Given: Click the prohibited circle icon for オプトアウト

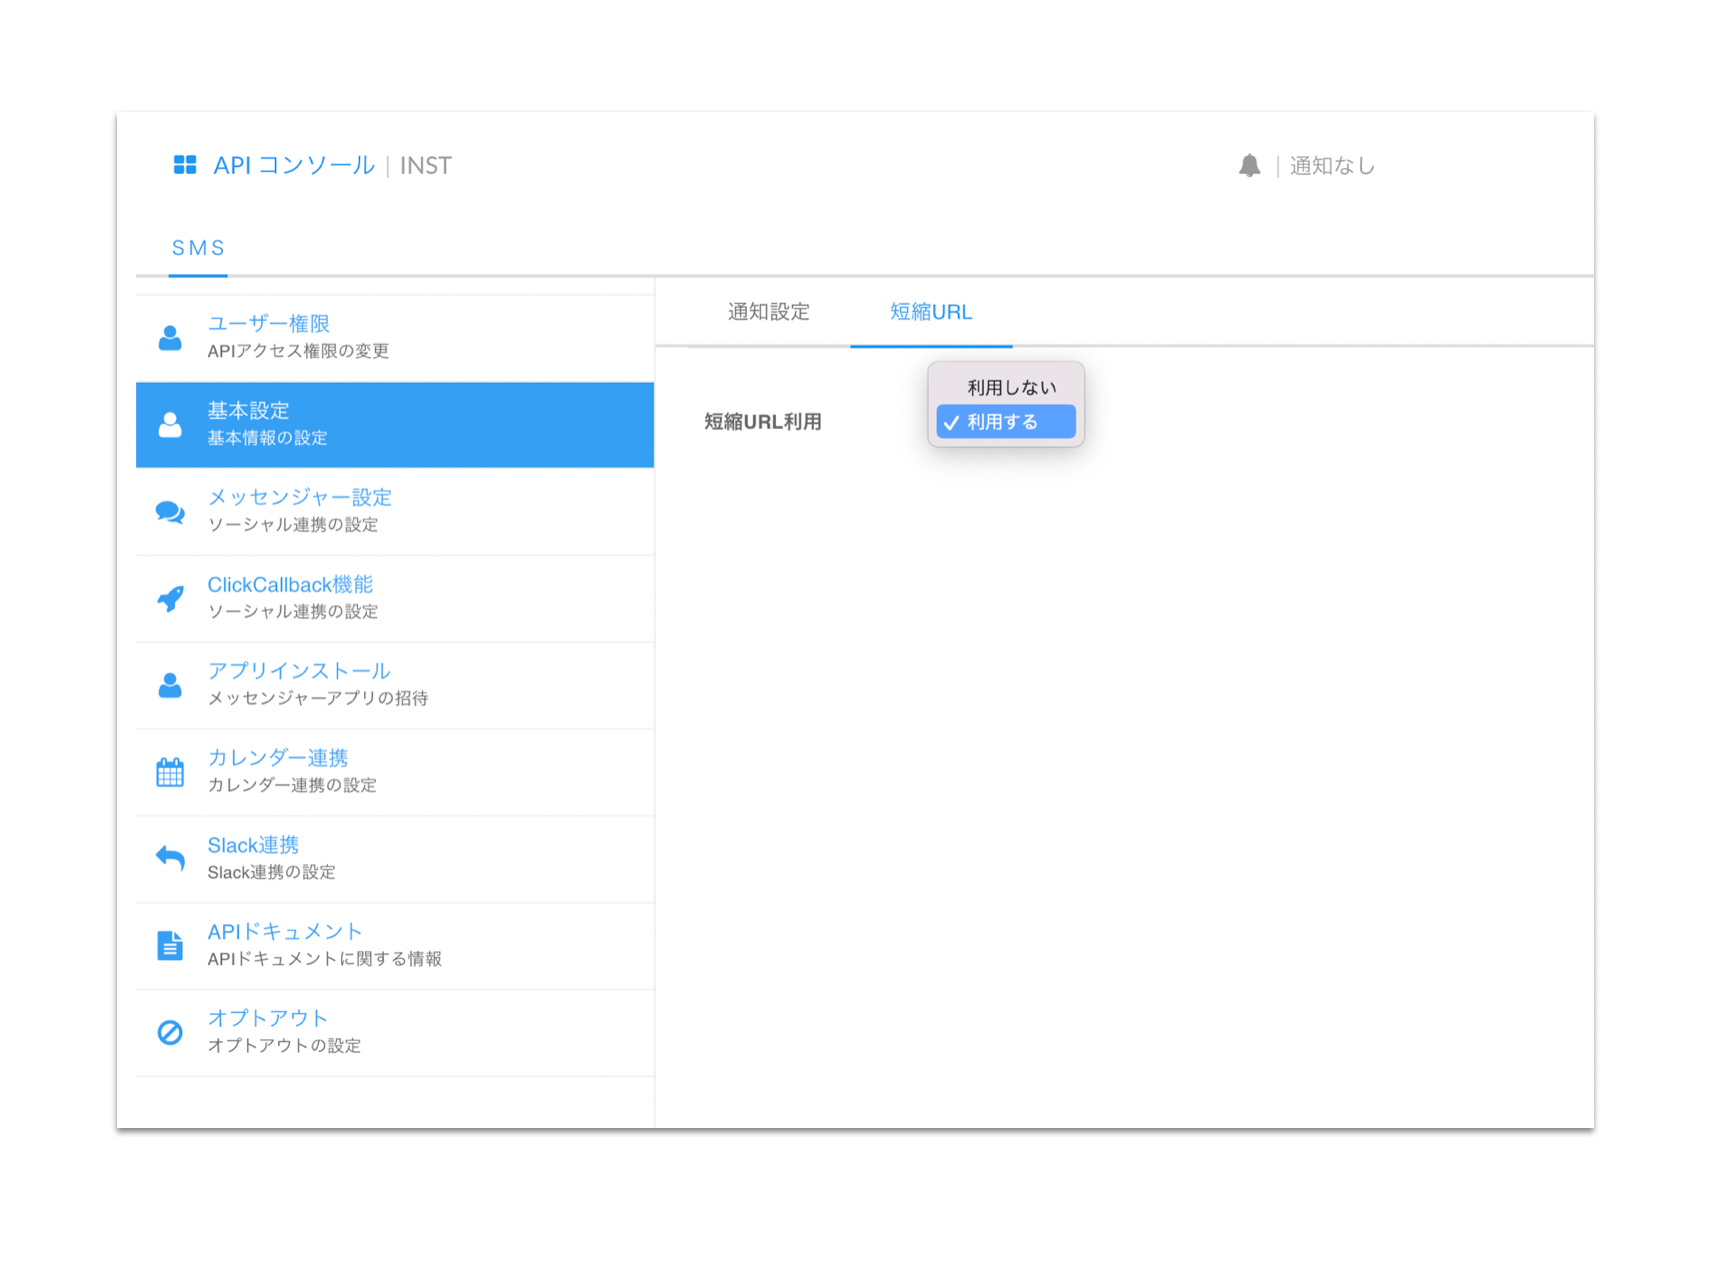Looking at the screenshot, I should [170, 1032].
